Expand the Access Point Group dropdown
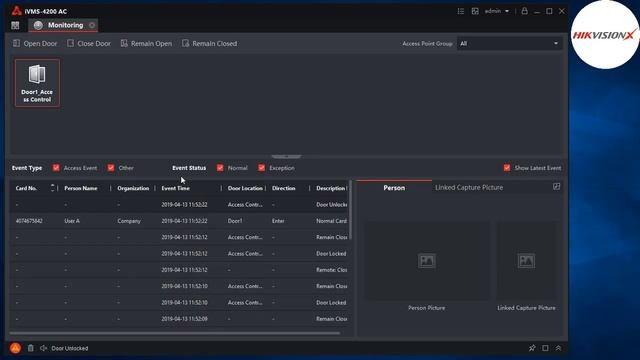 coord(509,43)
